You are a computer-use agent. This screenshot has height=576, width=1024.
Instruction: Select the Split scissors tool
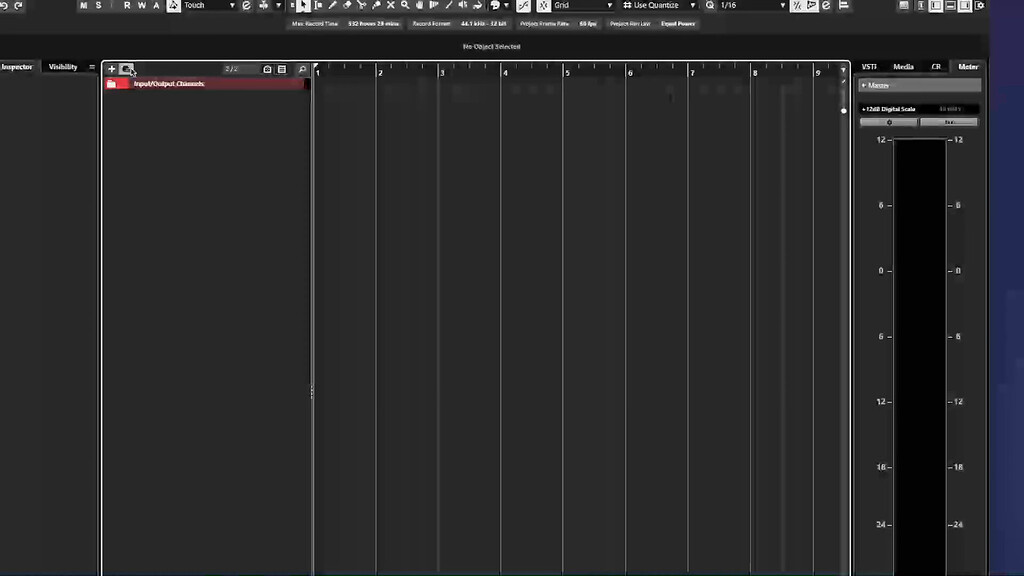361,5
